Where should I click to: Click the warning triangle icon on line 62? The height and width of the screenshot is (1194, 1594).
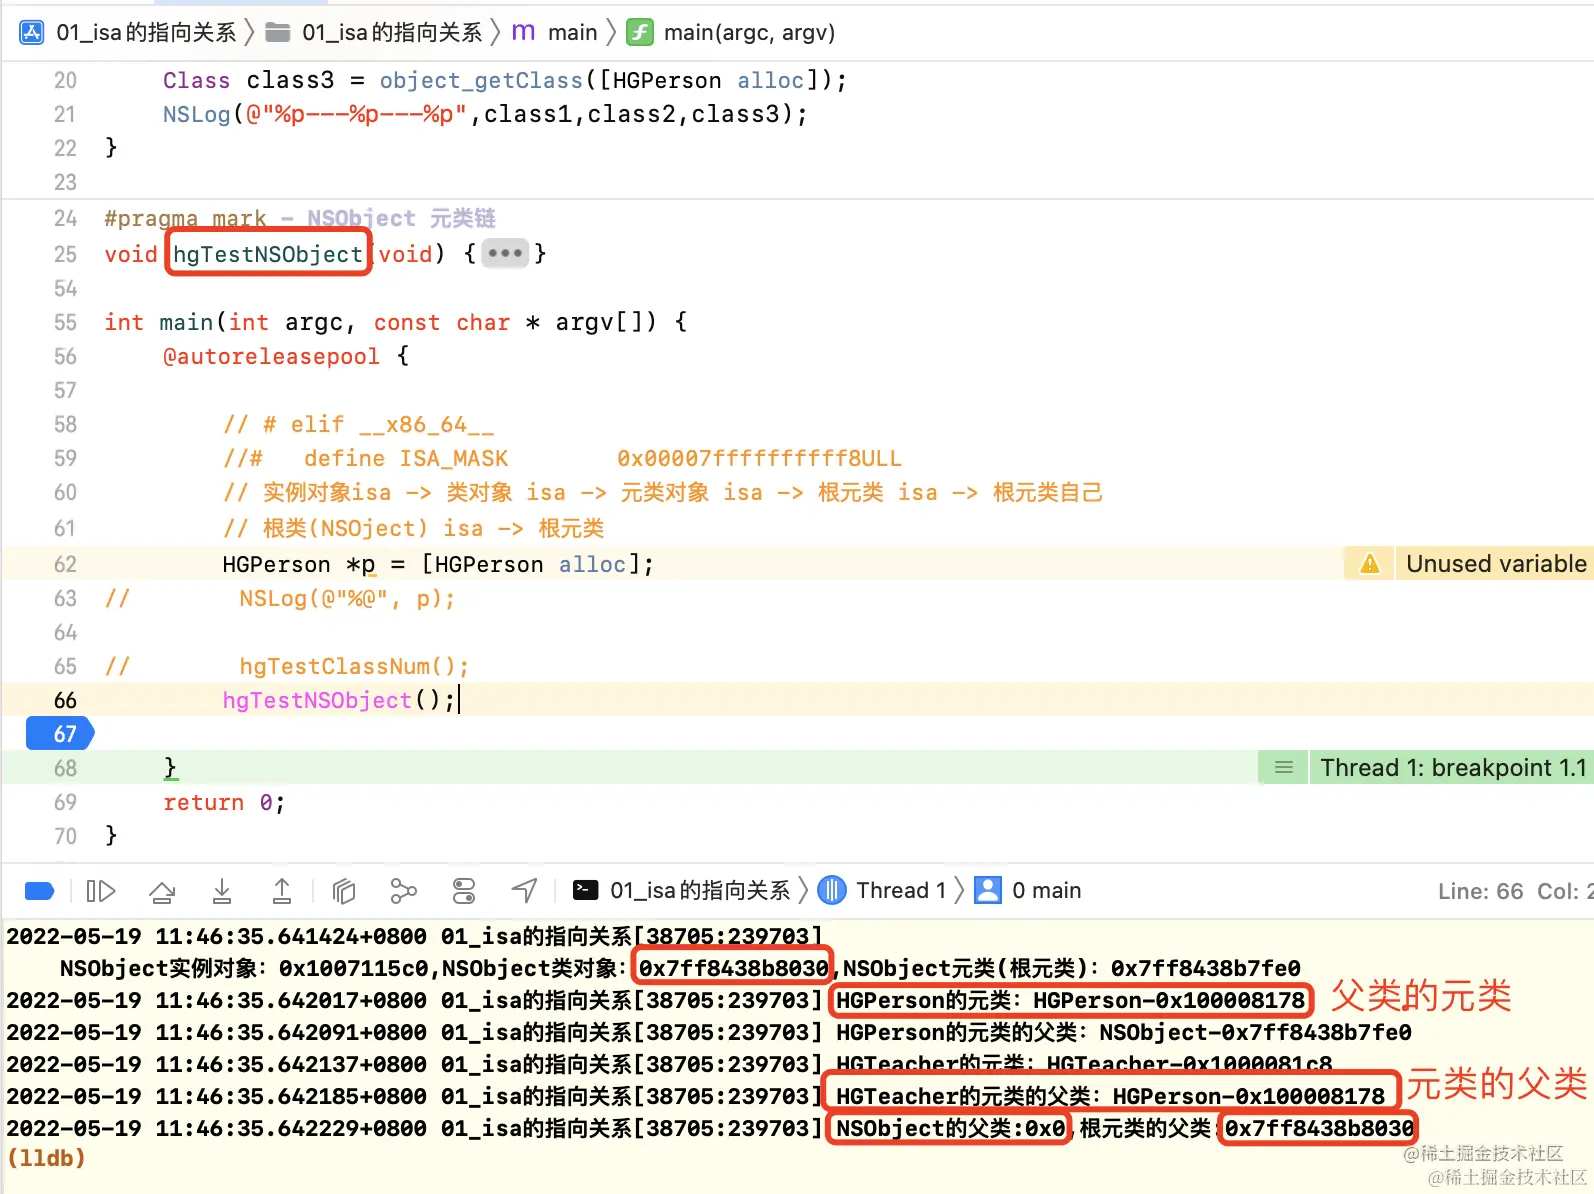point(1370,564)
